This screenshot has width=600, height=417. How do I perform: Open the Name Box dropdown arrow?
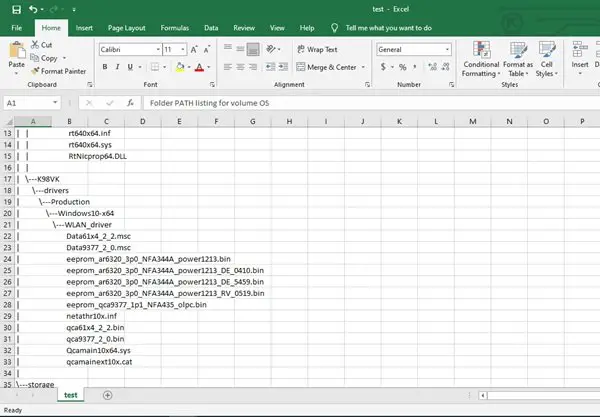pos(55,103)
